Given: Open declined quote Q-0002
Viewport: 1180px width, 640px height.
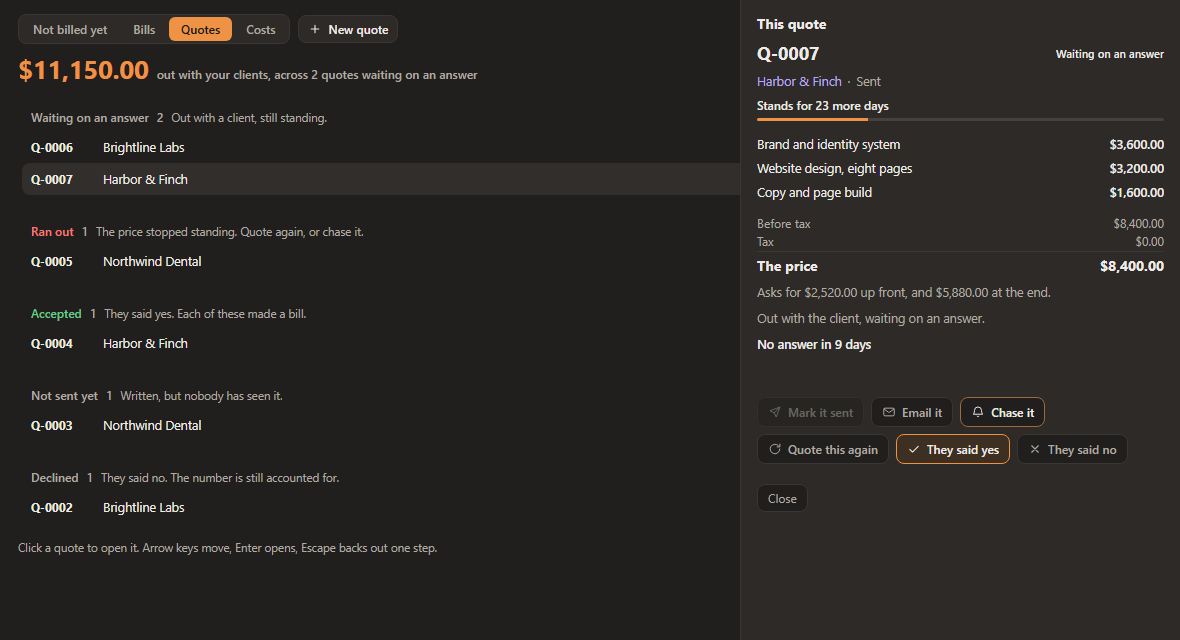Looking at the screenshot, I should coord(381,507).
